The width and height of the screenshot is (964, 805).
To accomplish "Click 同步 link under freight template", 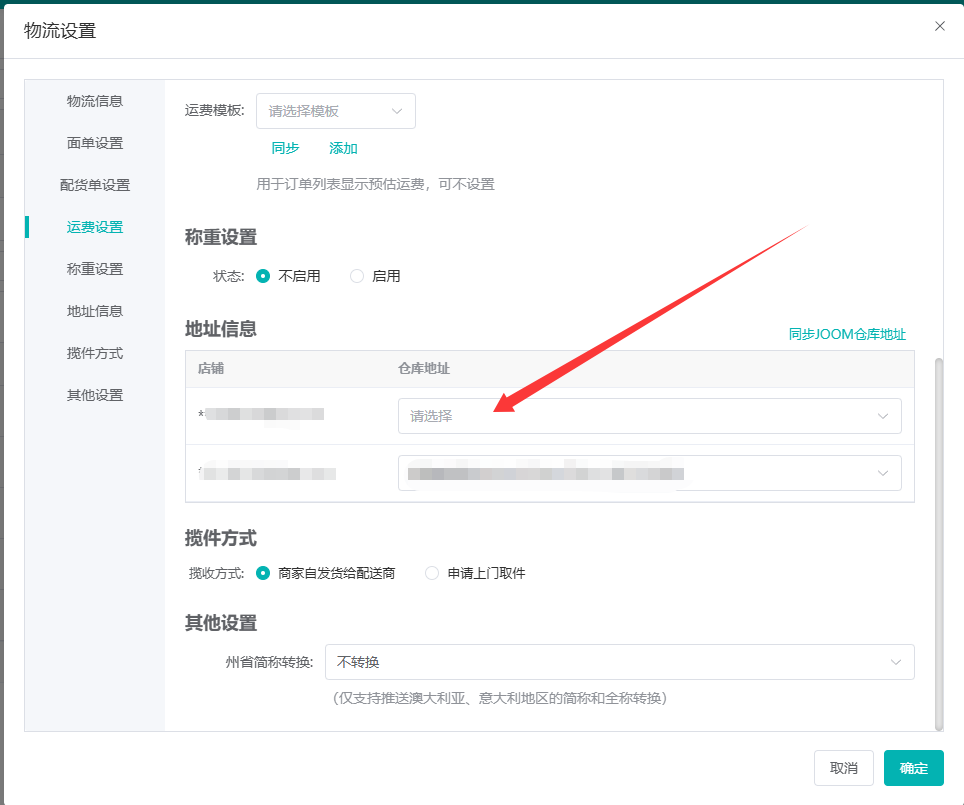I will point(285,148).
